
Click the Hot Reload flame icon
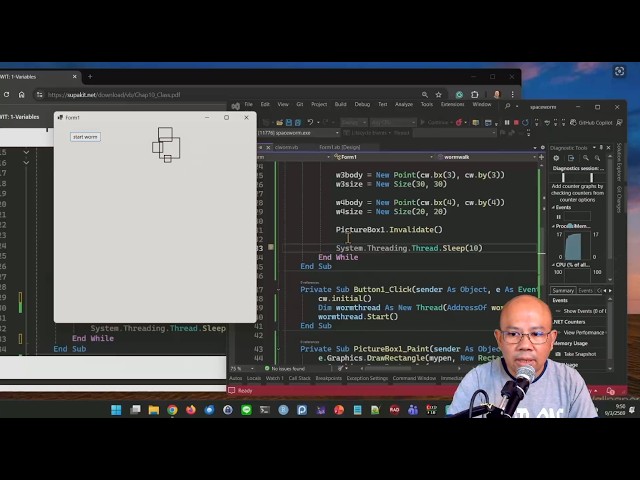pos(459,122)
